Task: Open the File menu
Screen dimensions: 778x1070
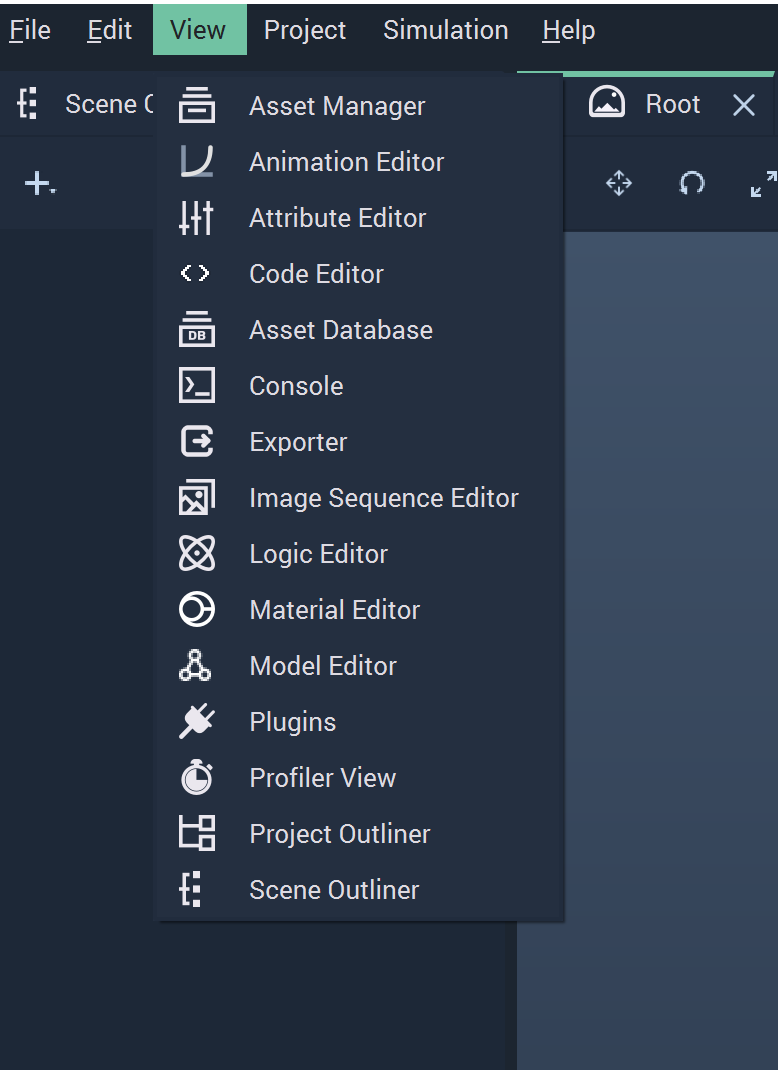Action: [x=30, y=30]
